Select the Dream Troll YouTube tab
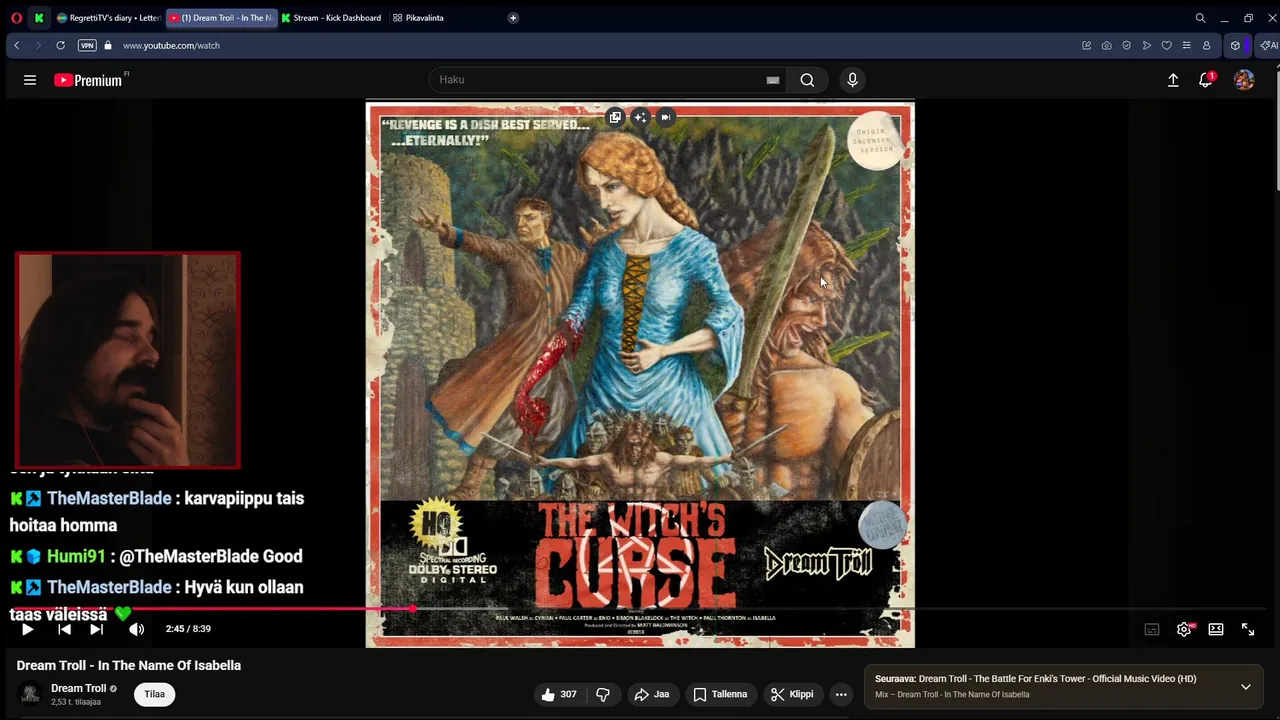 click(x=220, y=18)
